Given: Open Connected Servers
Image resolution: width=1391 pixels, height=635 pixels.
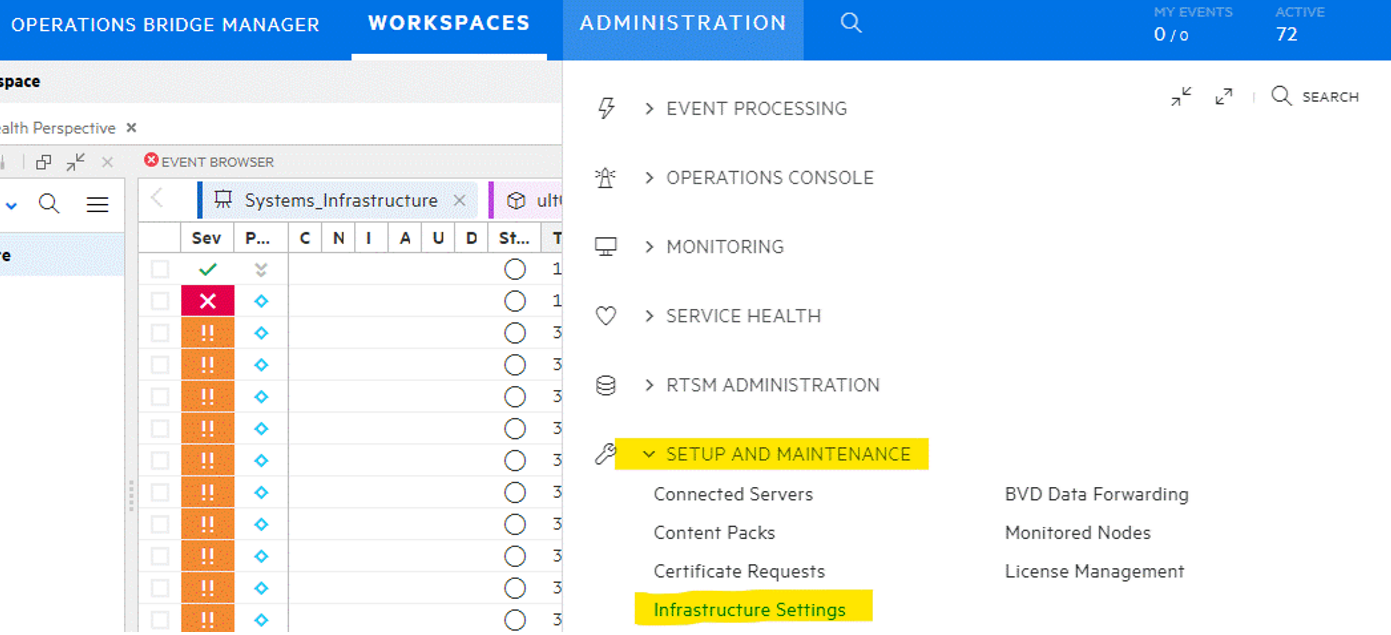Looking at the screenshot, I should coord(733,494).
